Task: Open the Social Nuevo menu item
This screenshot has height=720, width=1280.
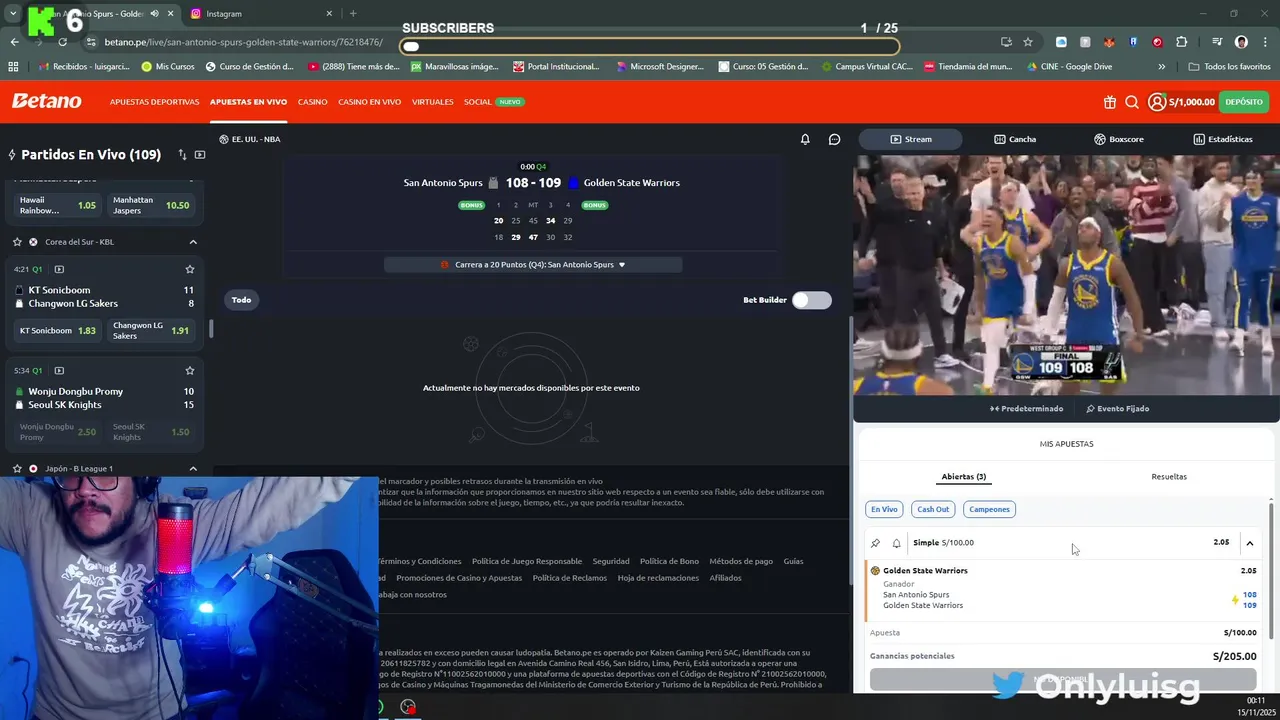Action: (494, 102)
